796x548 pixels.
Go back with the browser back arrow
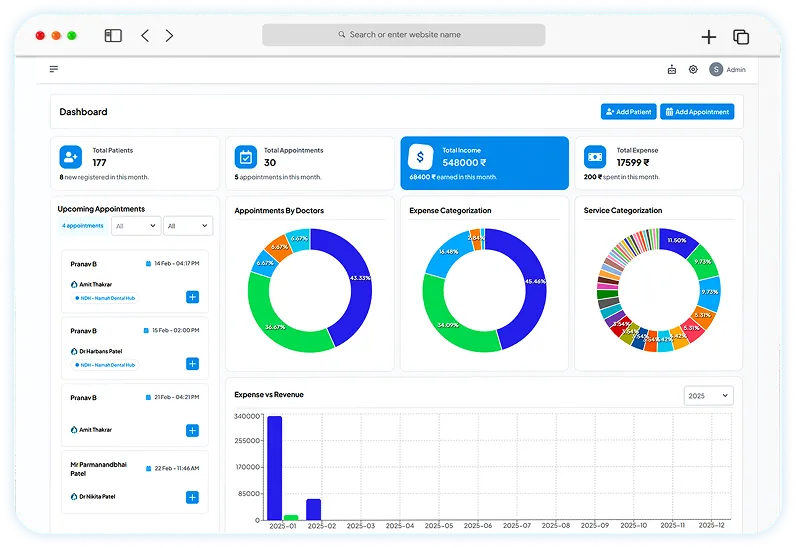tap(145, 36)
